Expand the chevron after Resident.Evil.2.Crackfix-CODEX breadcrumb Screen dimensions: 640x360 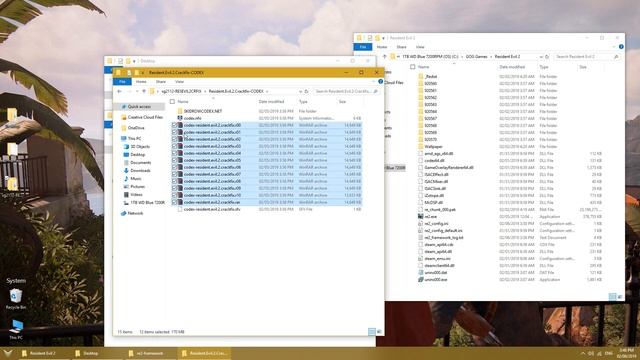pyautogui.click(x=267, y=91)
